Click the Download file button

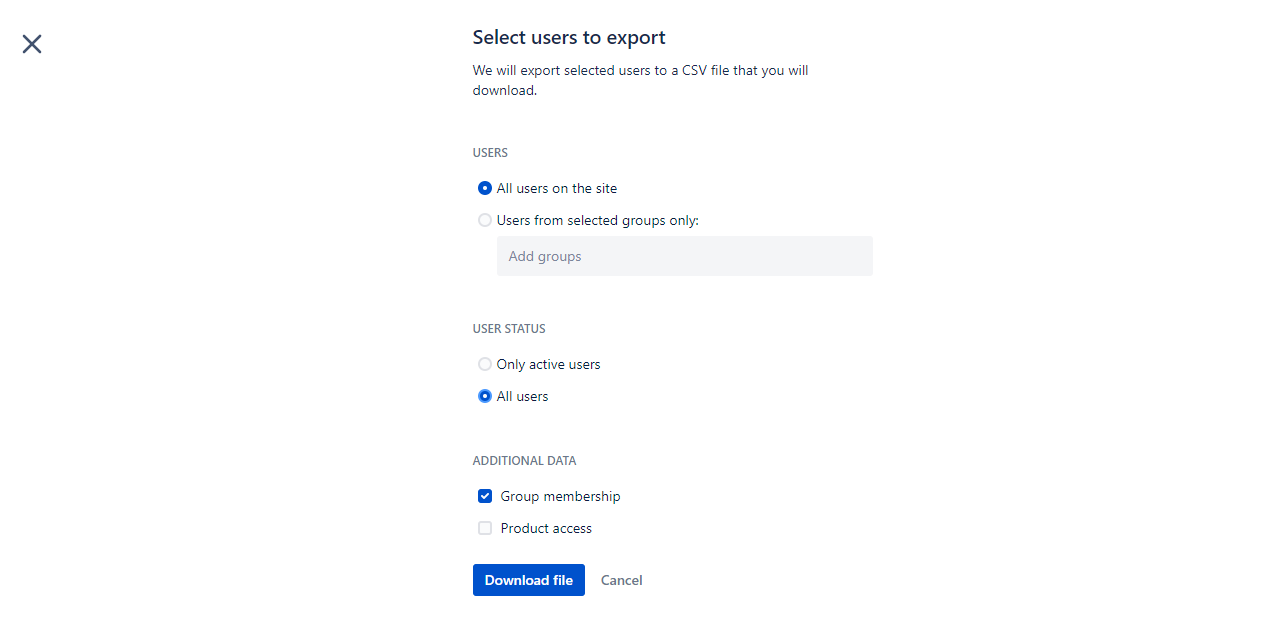coord(528,580)
